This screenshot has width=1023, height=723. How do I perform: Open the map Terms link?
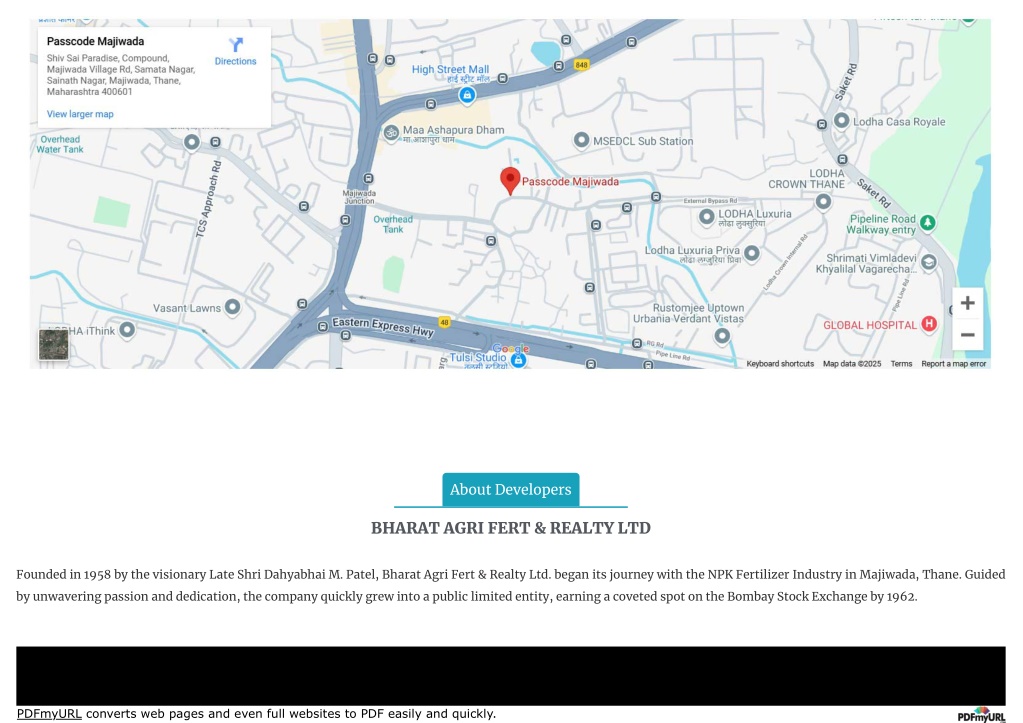coord(901,364)
